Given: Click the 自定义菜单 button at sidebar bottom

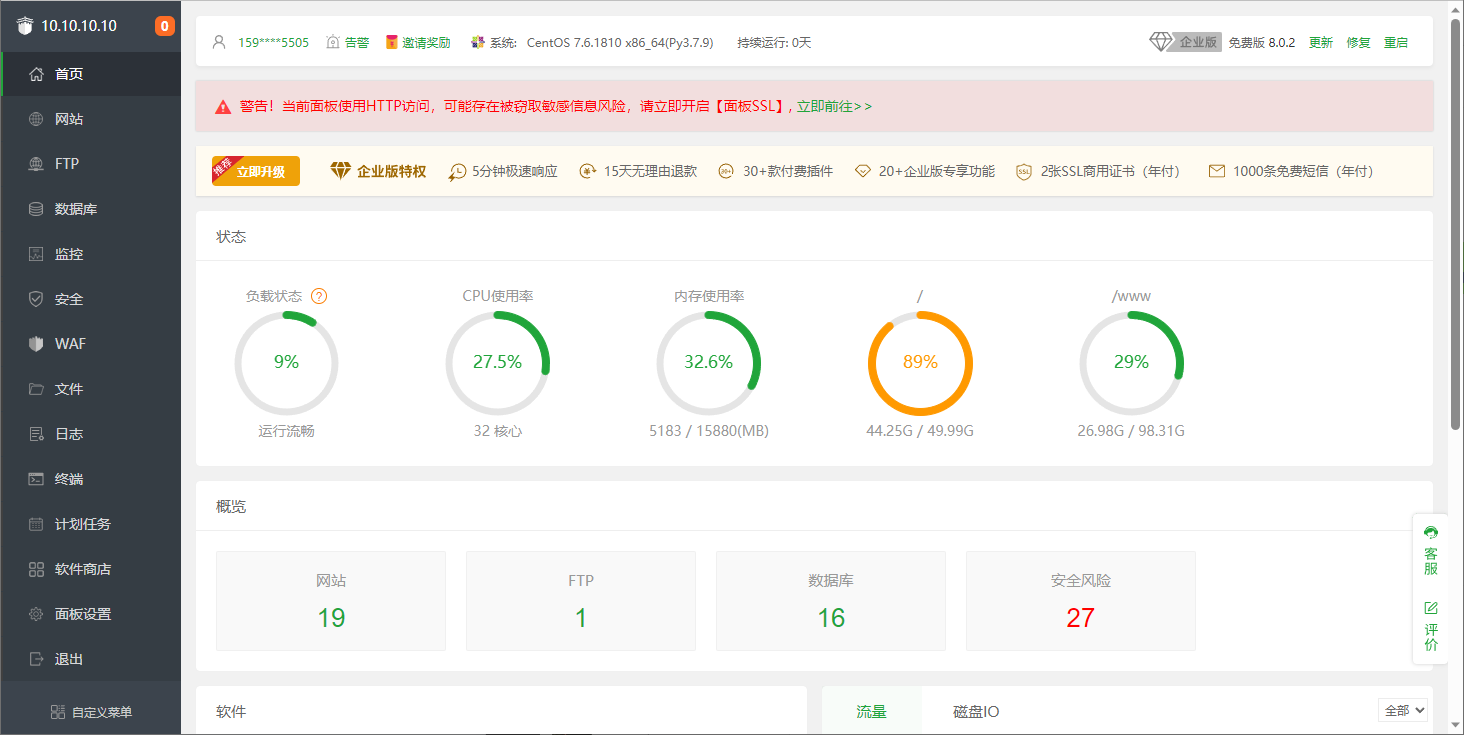Looking at the screenshot, I should click(x=91, y=712).
